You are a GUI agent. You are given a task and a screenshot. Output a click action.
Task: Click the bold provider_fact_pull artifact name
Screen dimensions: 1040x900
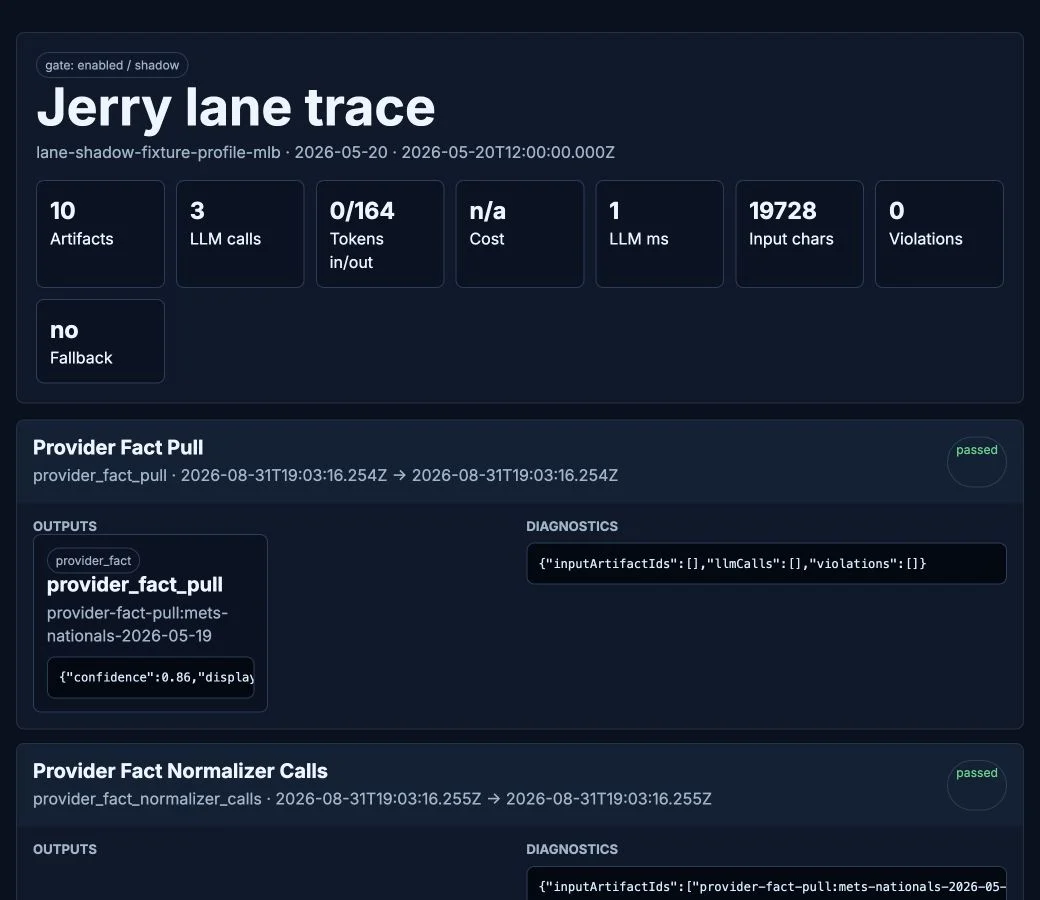click(x=135, y=584)
